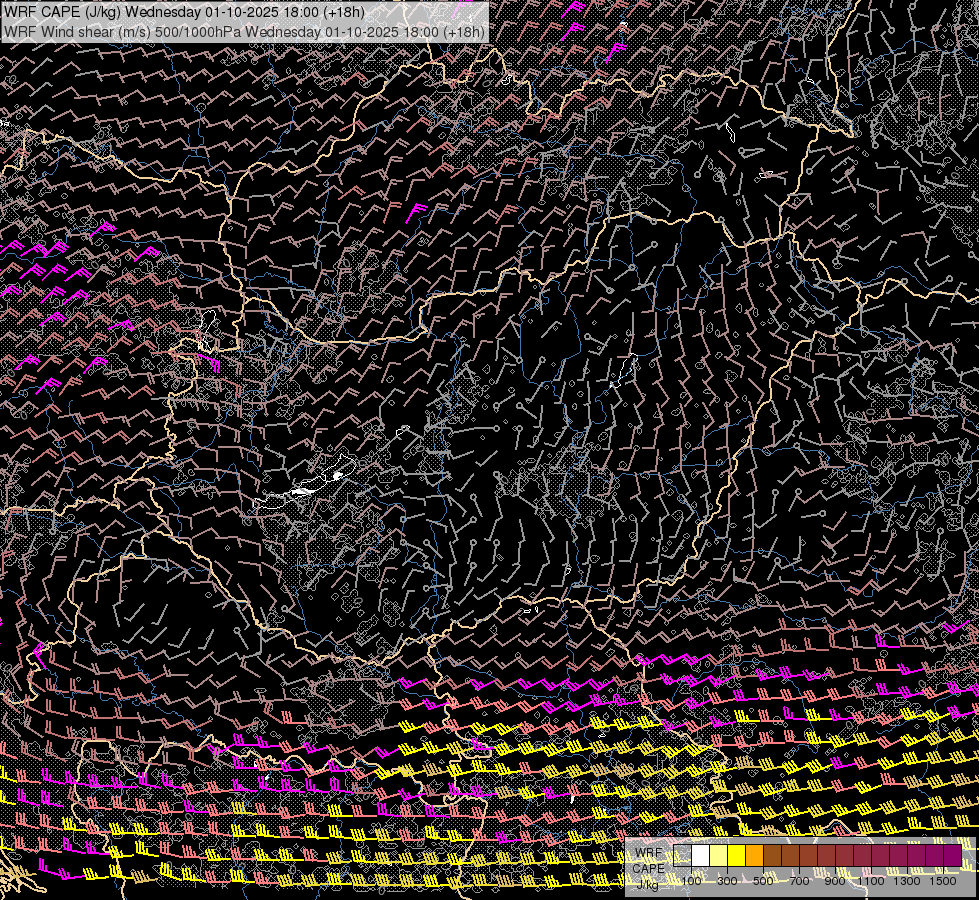
Task: Click the J/kg unit text in legend
Action: [x=648, y=883]
